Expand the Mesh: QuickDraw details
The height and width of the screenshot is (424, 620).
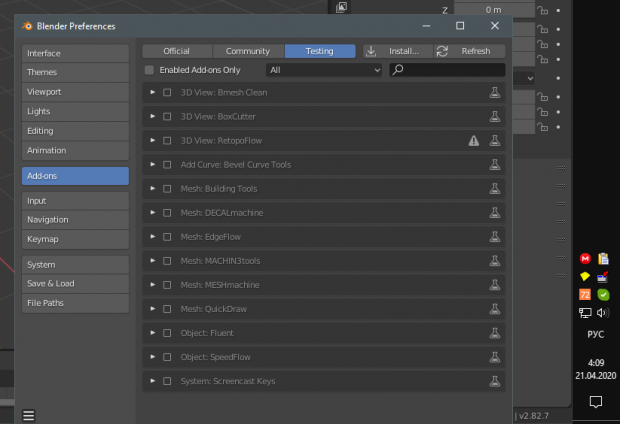(152, 309)
